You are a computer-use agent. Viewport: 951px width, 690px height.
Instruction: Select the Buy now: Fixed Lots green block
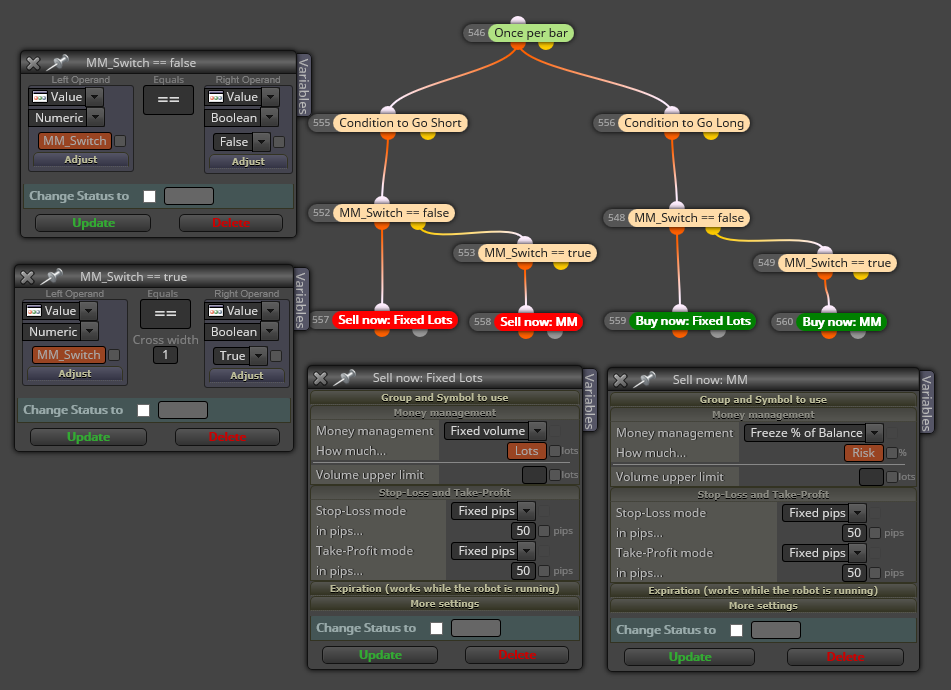pos(693,321)
